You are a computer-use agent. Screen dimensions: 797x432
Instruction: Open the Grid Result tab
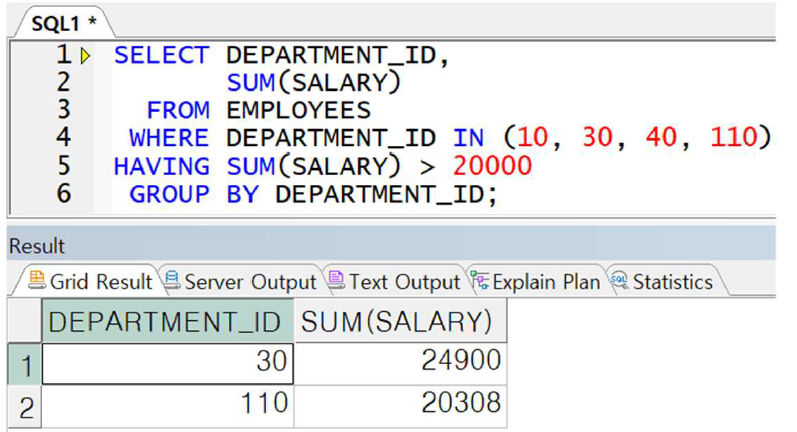coord(90,281)
